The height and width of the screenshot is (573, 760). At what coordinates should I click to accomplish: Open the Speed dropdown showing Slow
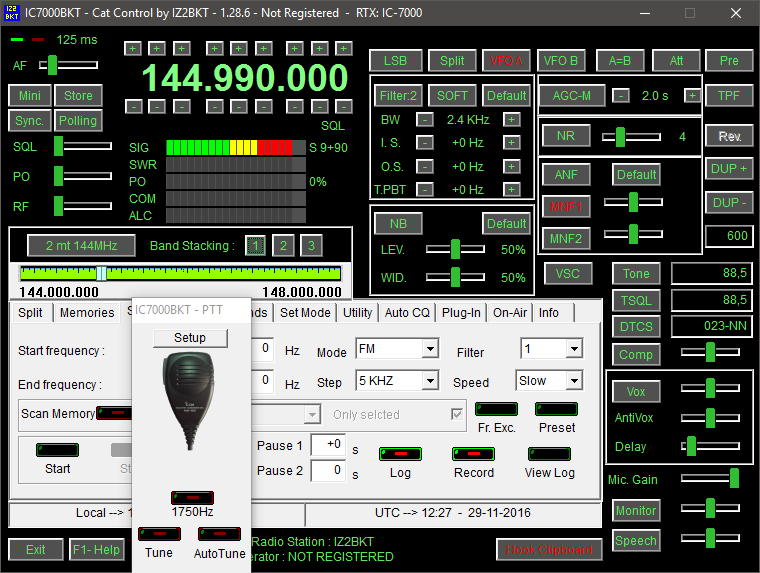coord(574,381)
